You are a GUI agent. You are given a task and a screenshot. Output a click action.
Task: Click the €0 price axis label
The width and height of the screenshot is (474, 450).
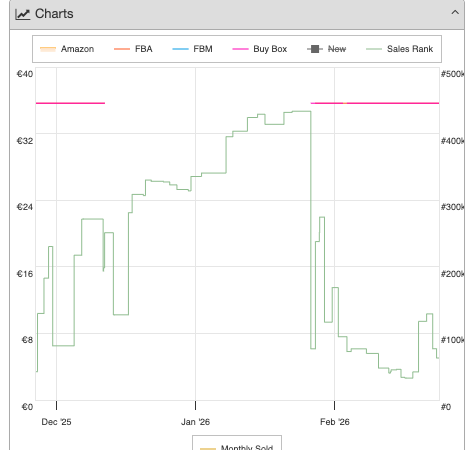27,407
